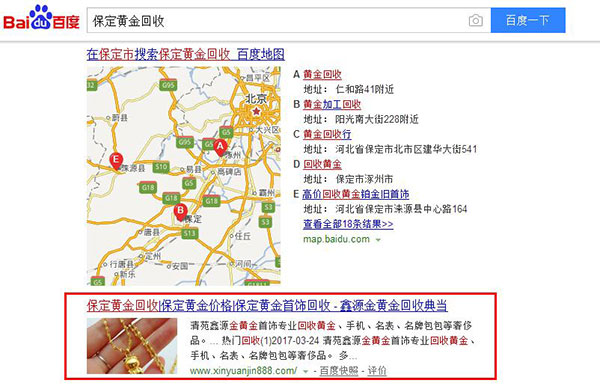Open result B 黄金加工回收 link

(x=332, y=104)
